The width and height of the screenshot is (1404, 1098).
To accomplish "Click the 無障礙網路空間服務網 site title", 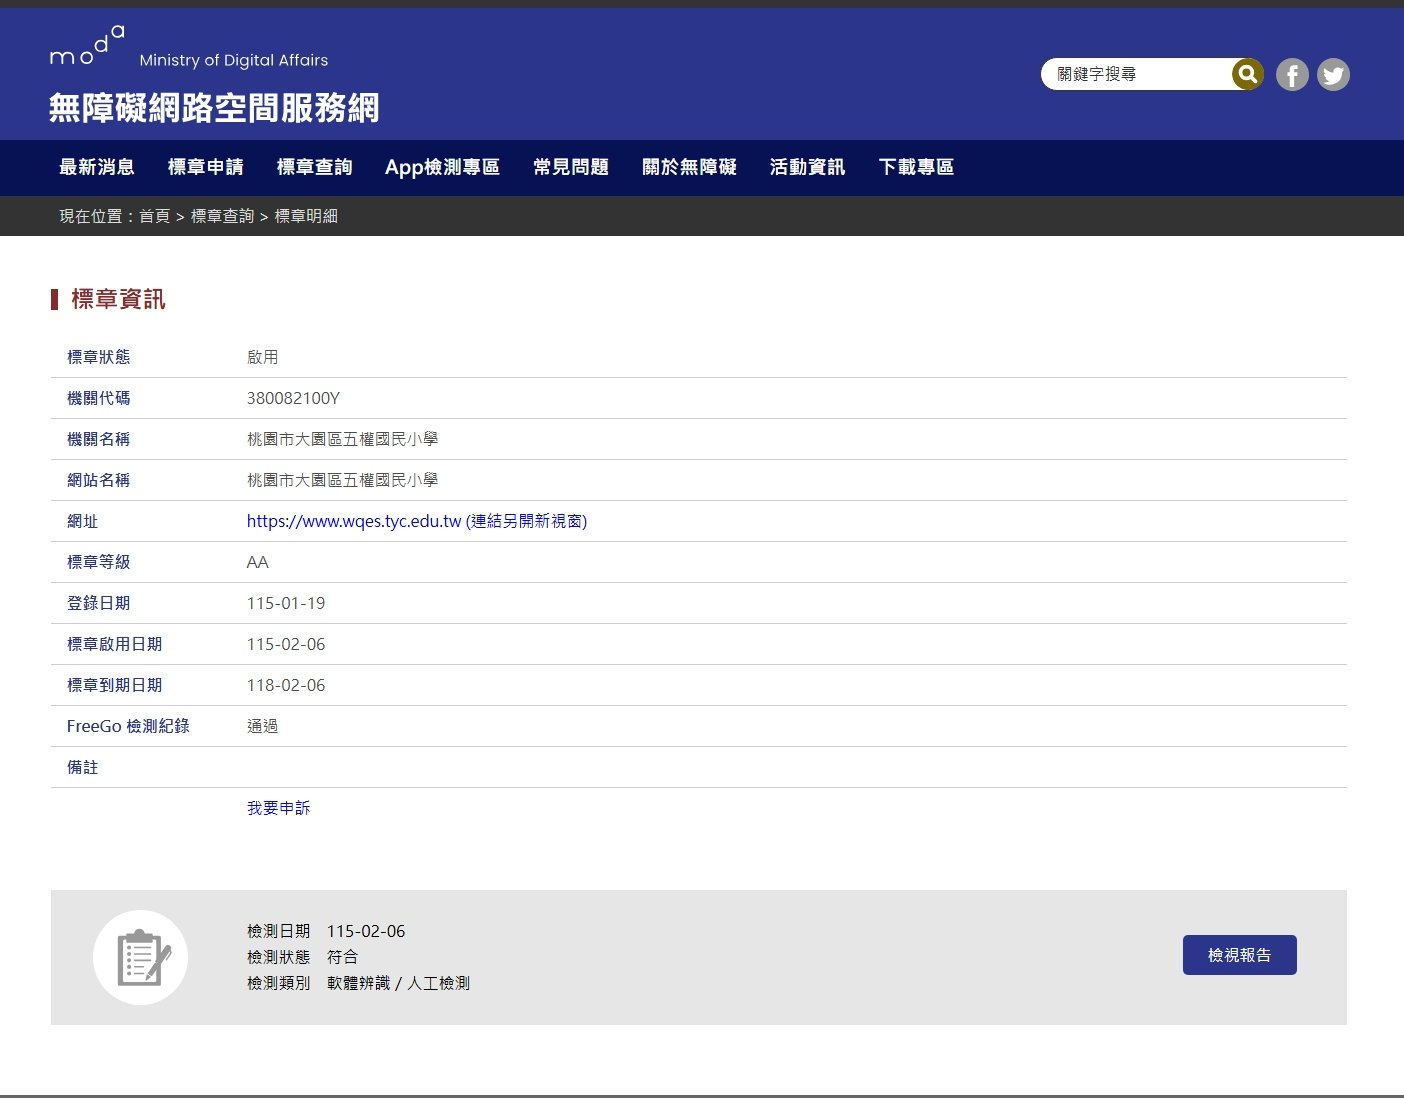I will pyautogui.click(x=214, y=107).
